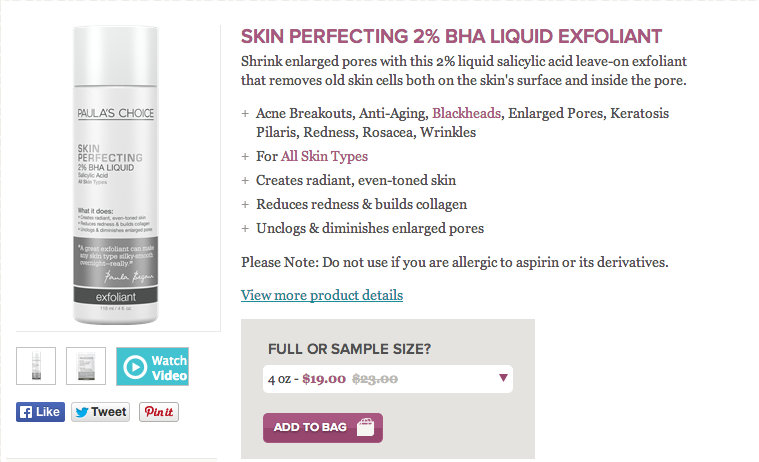Click the shopping bag icon on Add to Bag
Screen dimensions: 759x462
pos(365,428)
